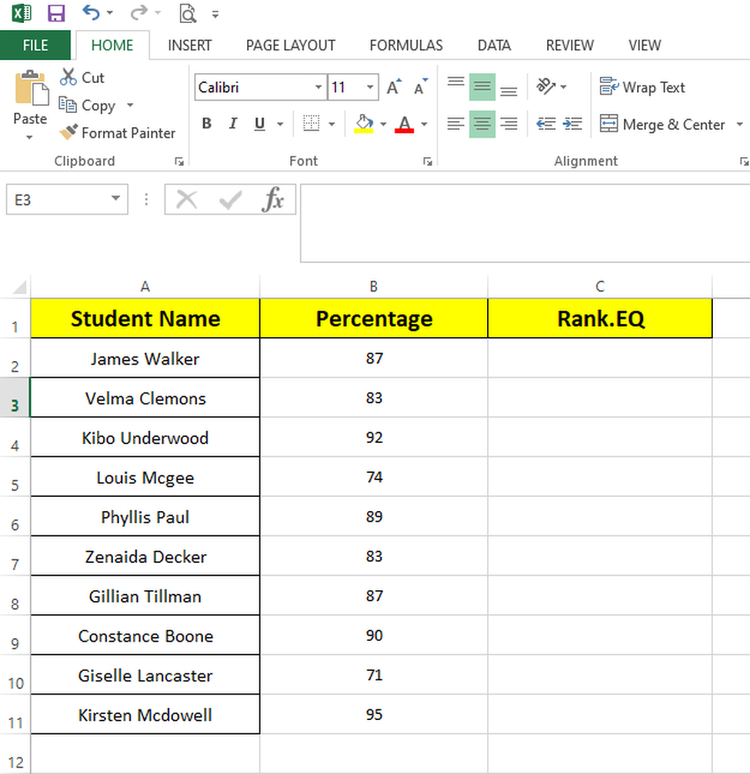750x774 pixels.
Task: Toggle Bold formatting
Action: click(x=207, y=123)
